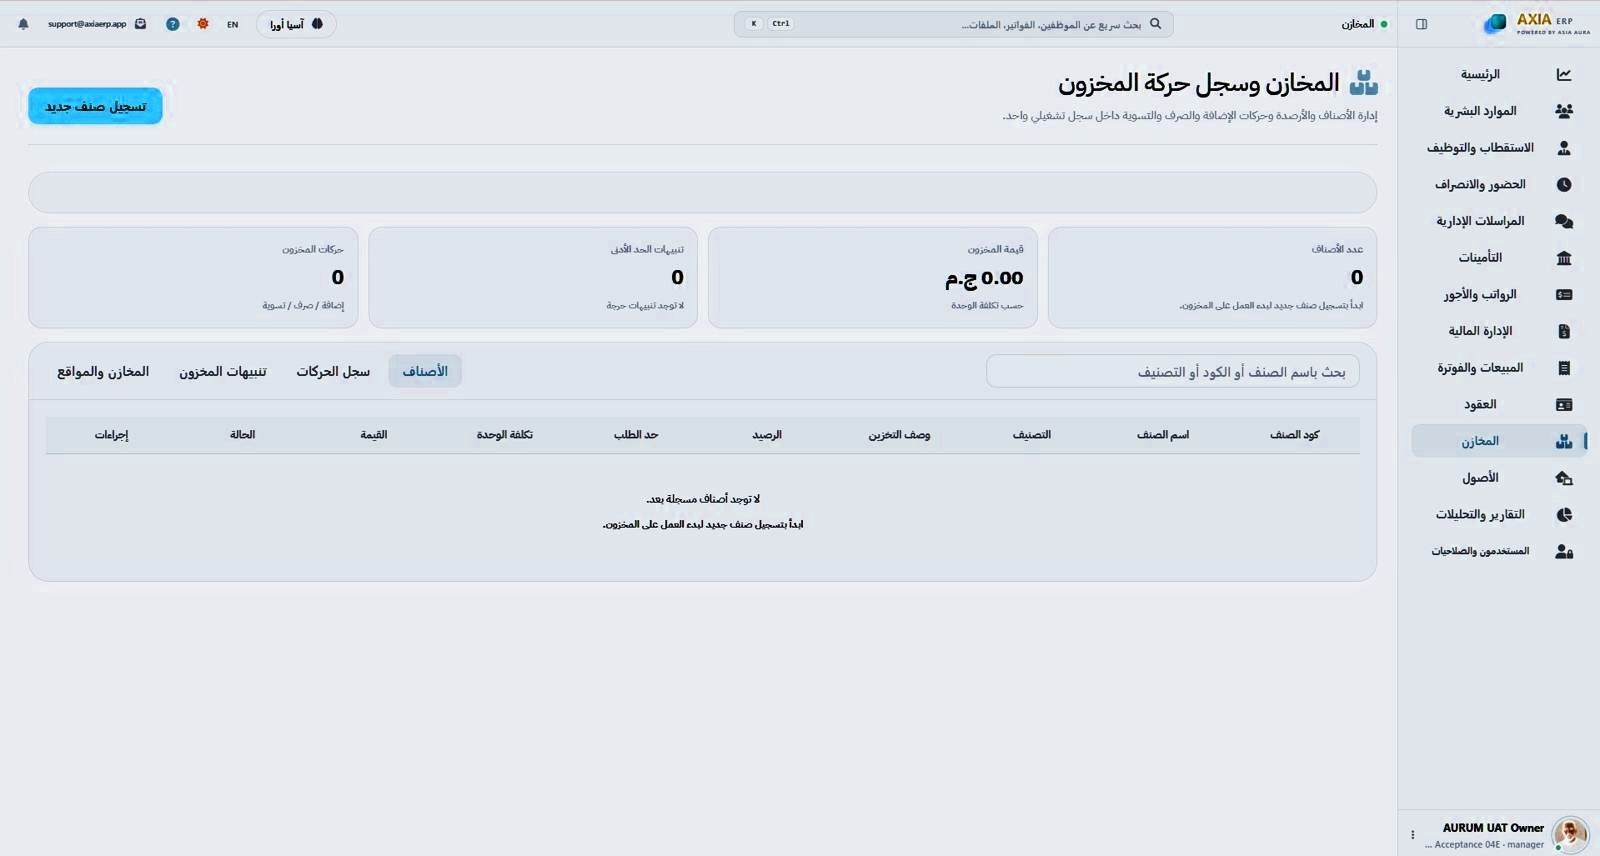Click the search magnifier icon in top bar

click(1155, 24)
